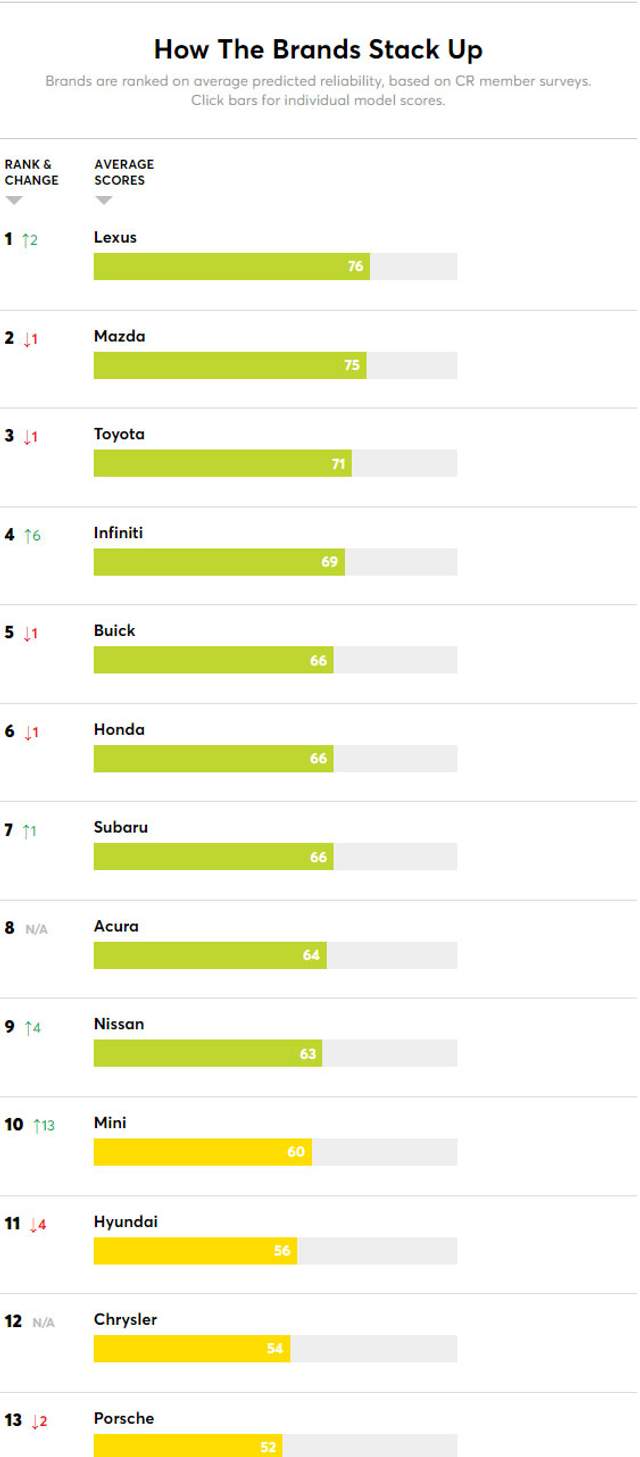
Task: Click the green up arrow for Subaru rank
Action: click(x=27, y=831)
